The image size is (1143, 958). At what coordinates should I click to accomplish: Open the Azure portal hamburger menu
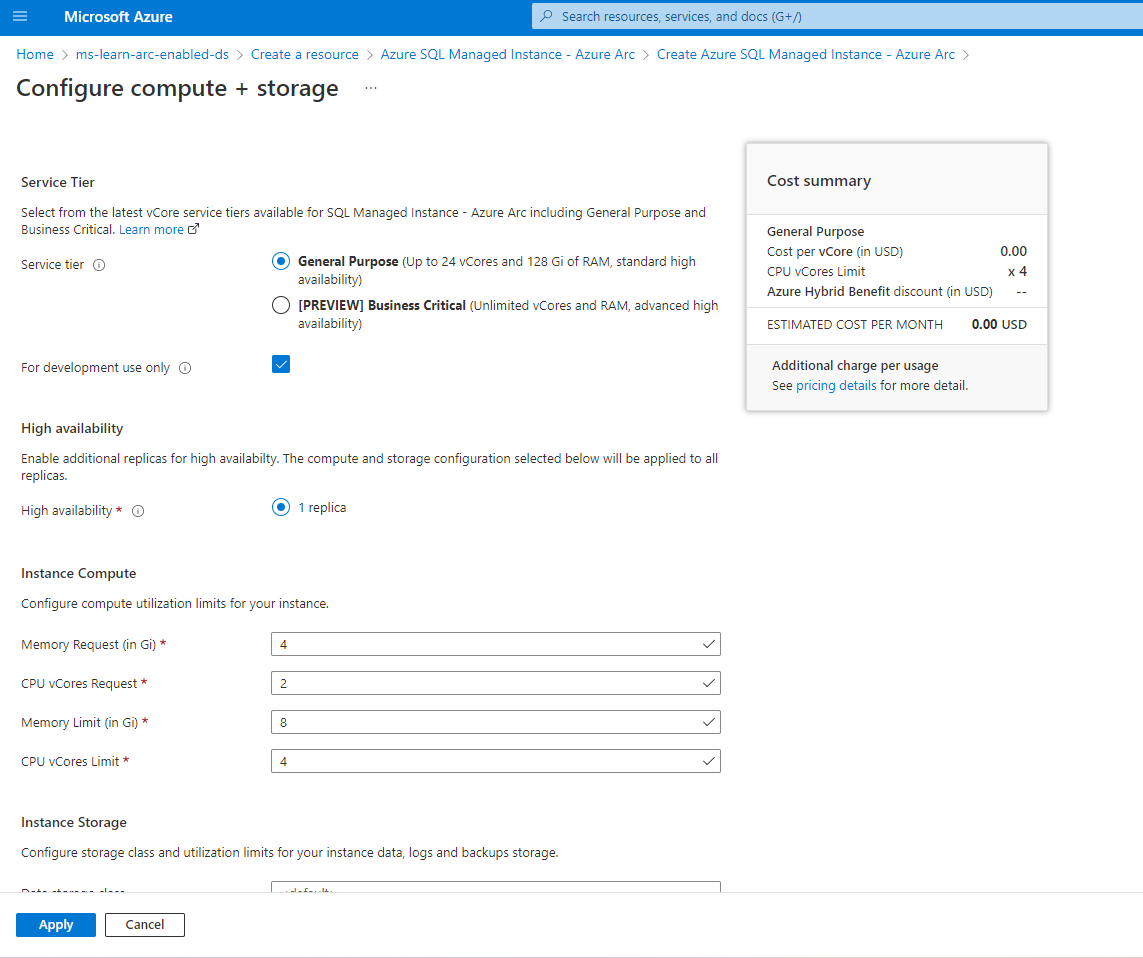pyautogui.click(x=20, y=16)
